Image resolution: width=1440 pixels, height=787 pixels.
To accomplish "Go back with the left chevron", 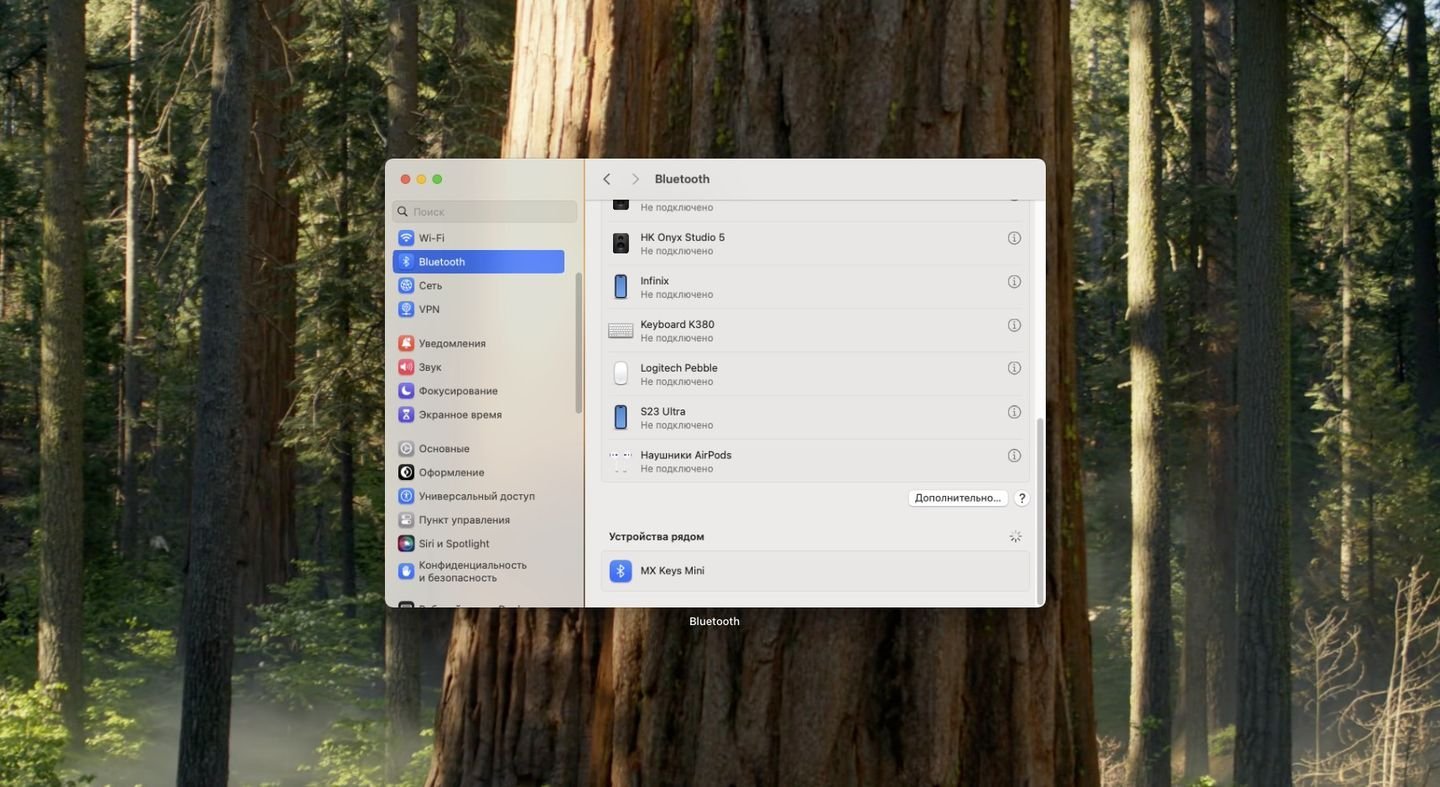I will (607, 179).
